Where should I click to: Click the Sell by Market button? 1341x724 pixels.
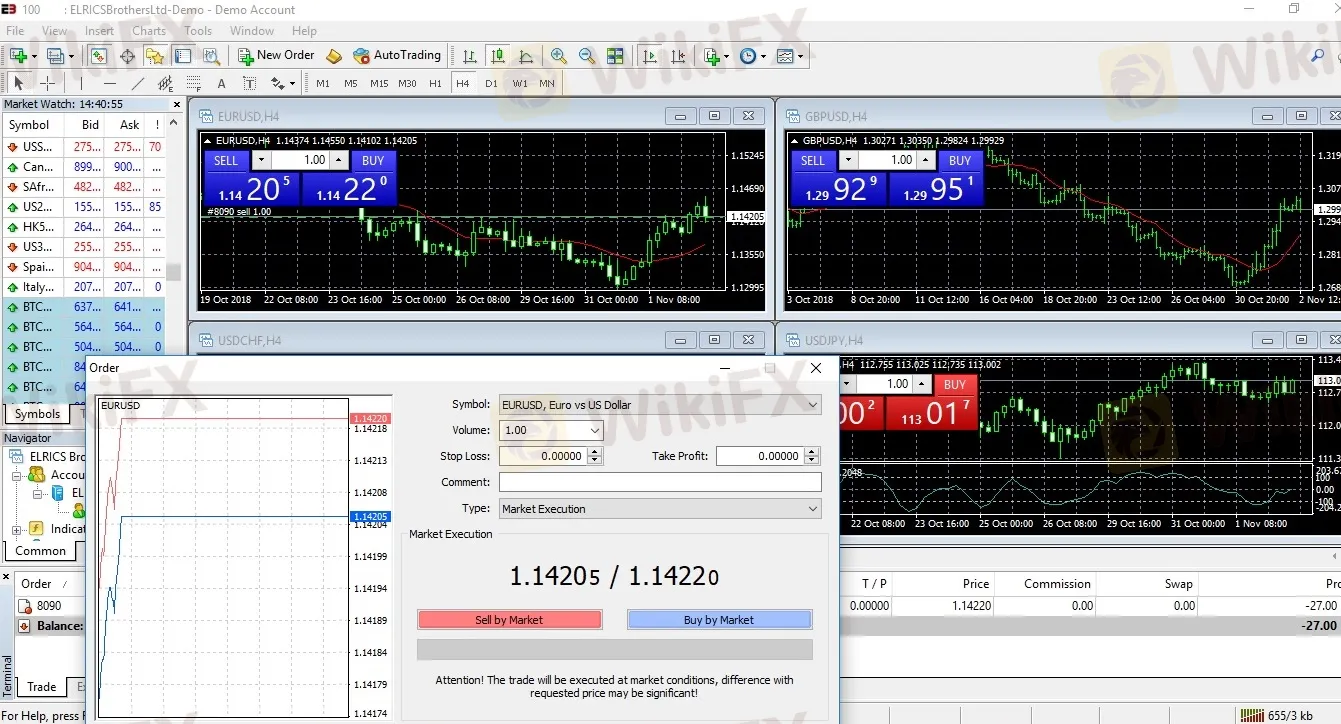(x=509, y=620)
